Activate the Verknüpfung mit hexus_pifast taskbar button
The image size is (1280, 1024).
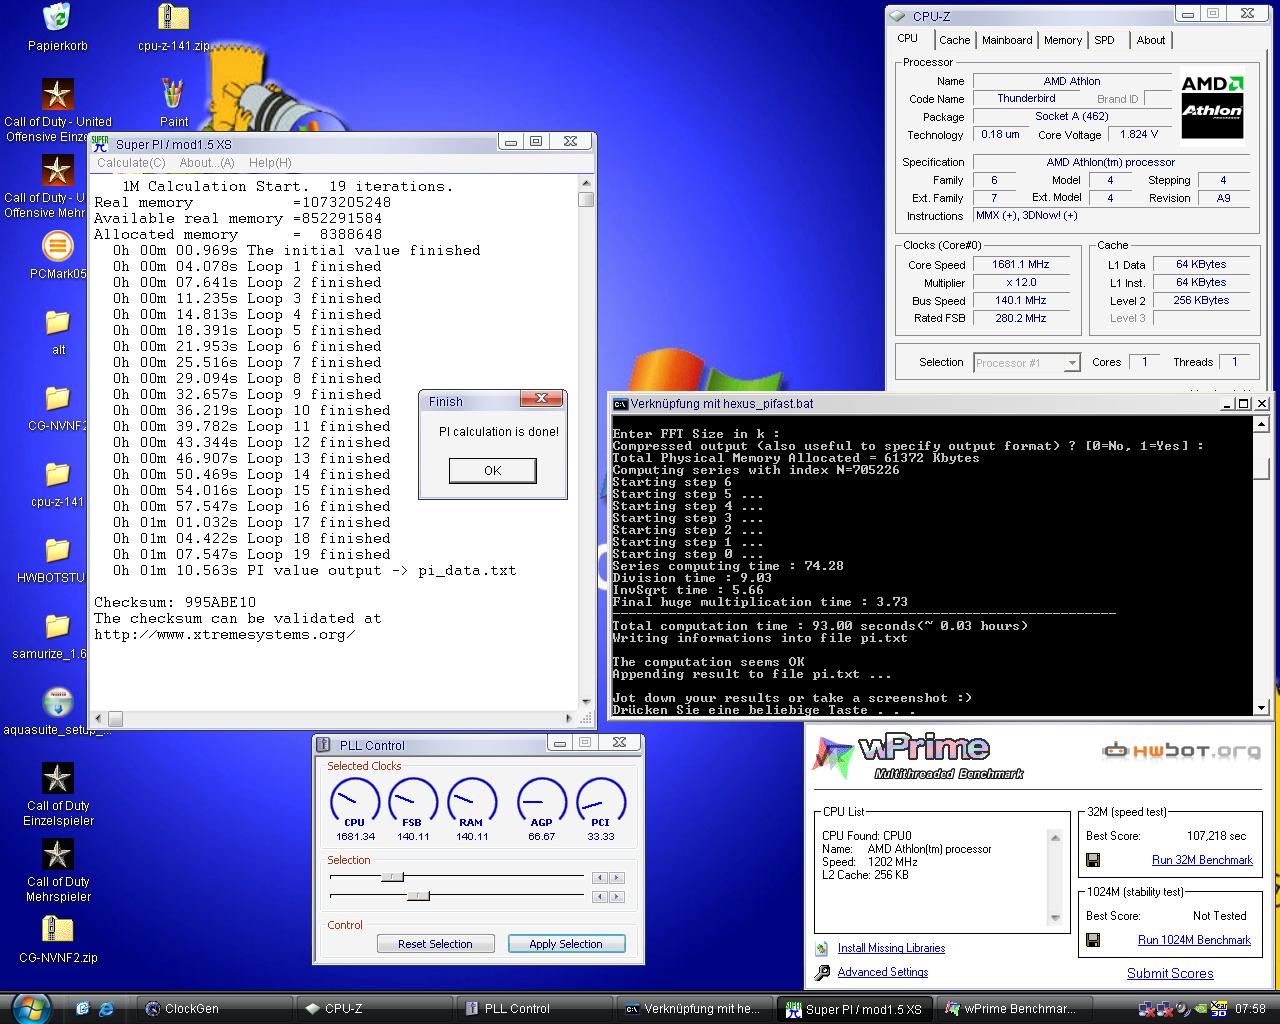tap(694, 1008)
